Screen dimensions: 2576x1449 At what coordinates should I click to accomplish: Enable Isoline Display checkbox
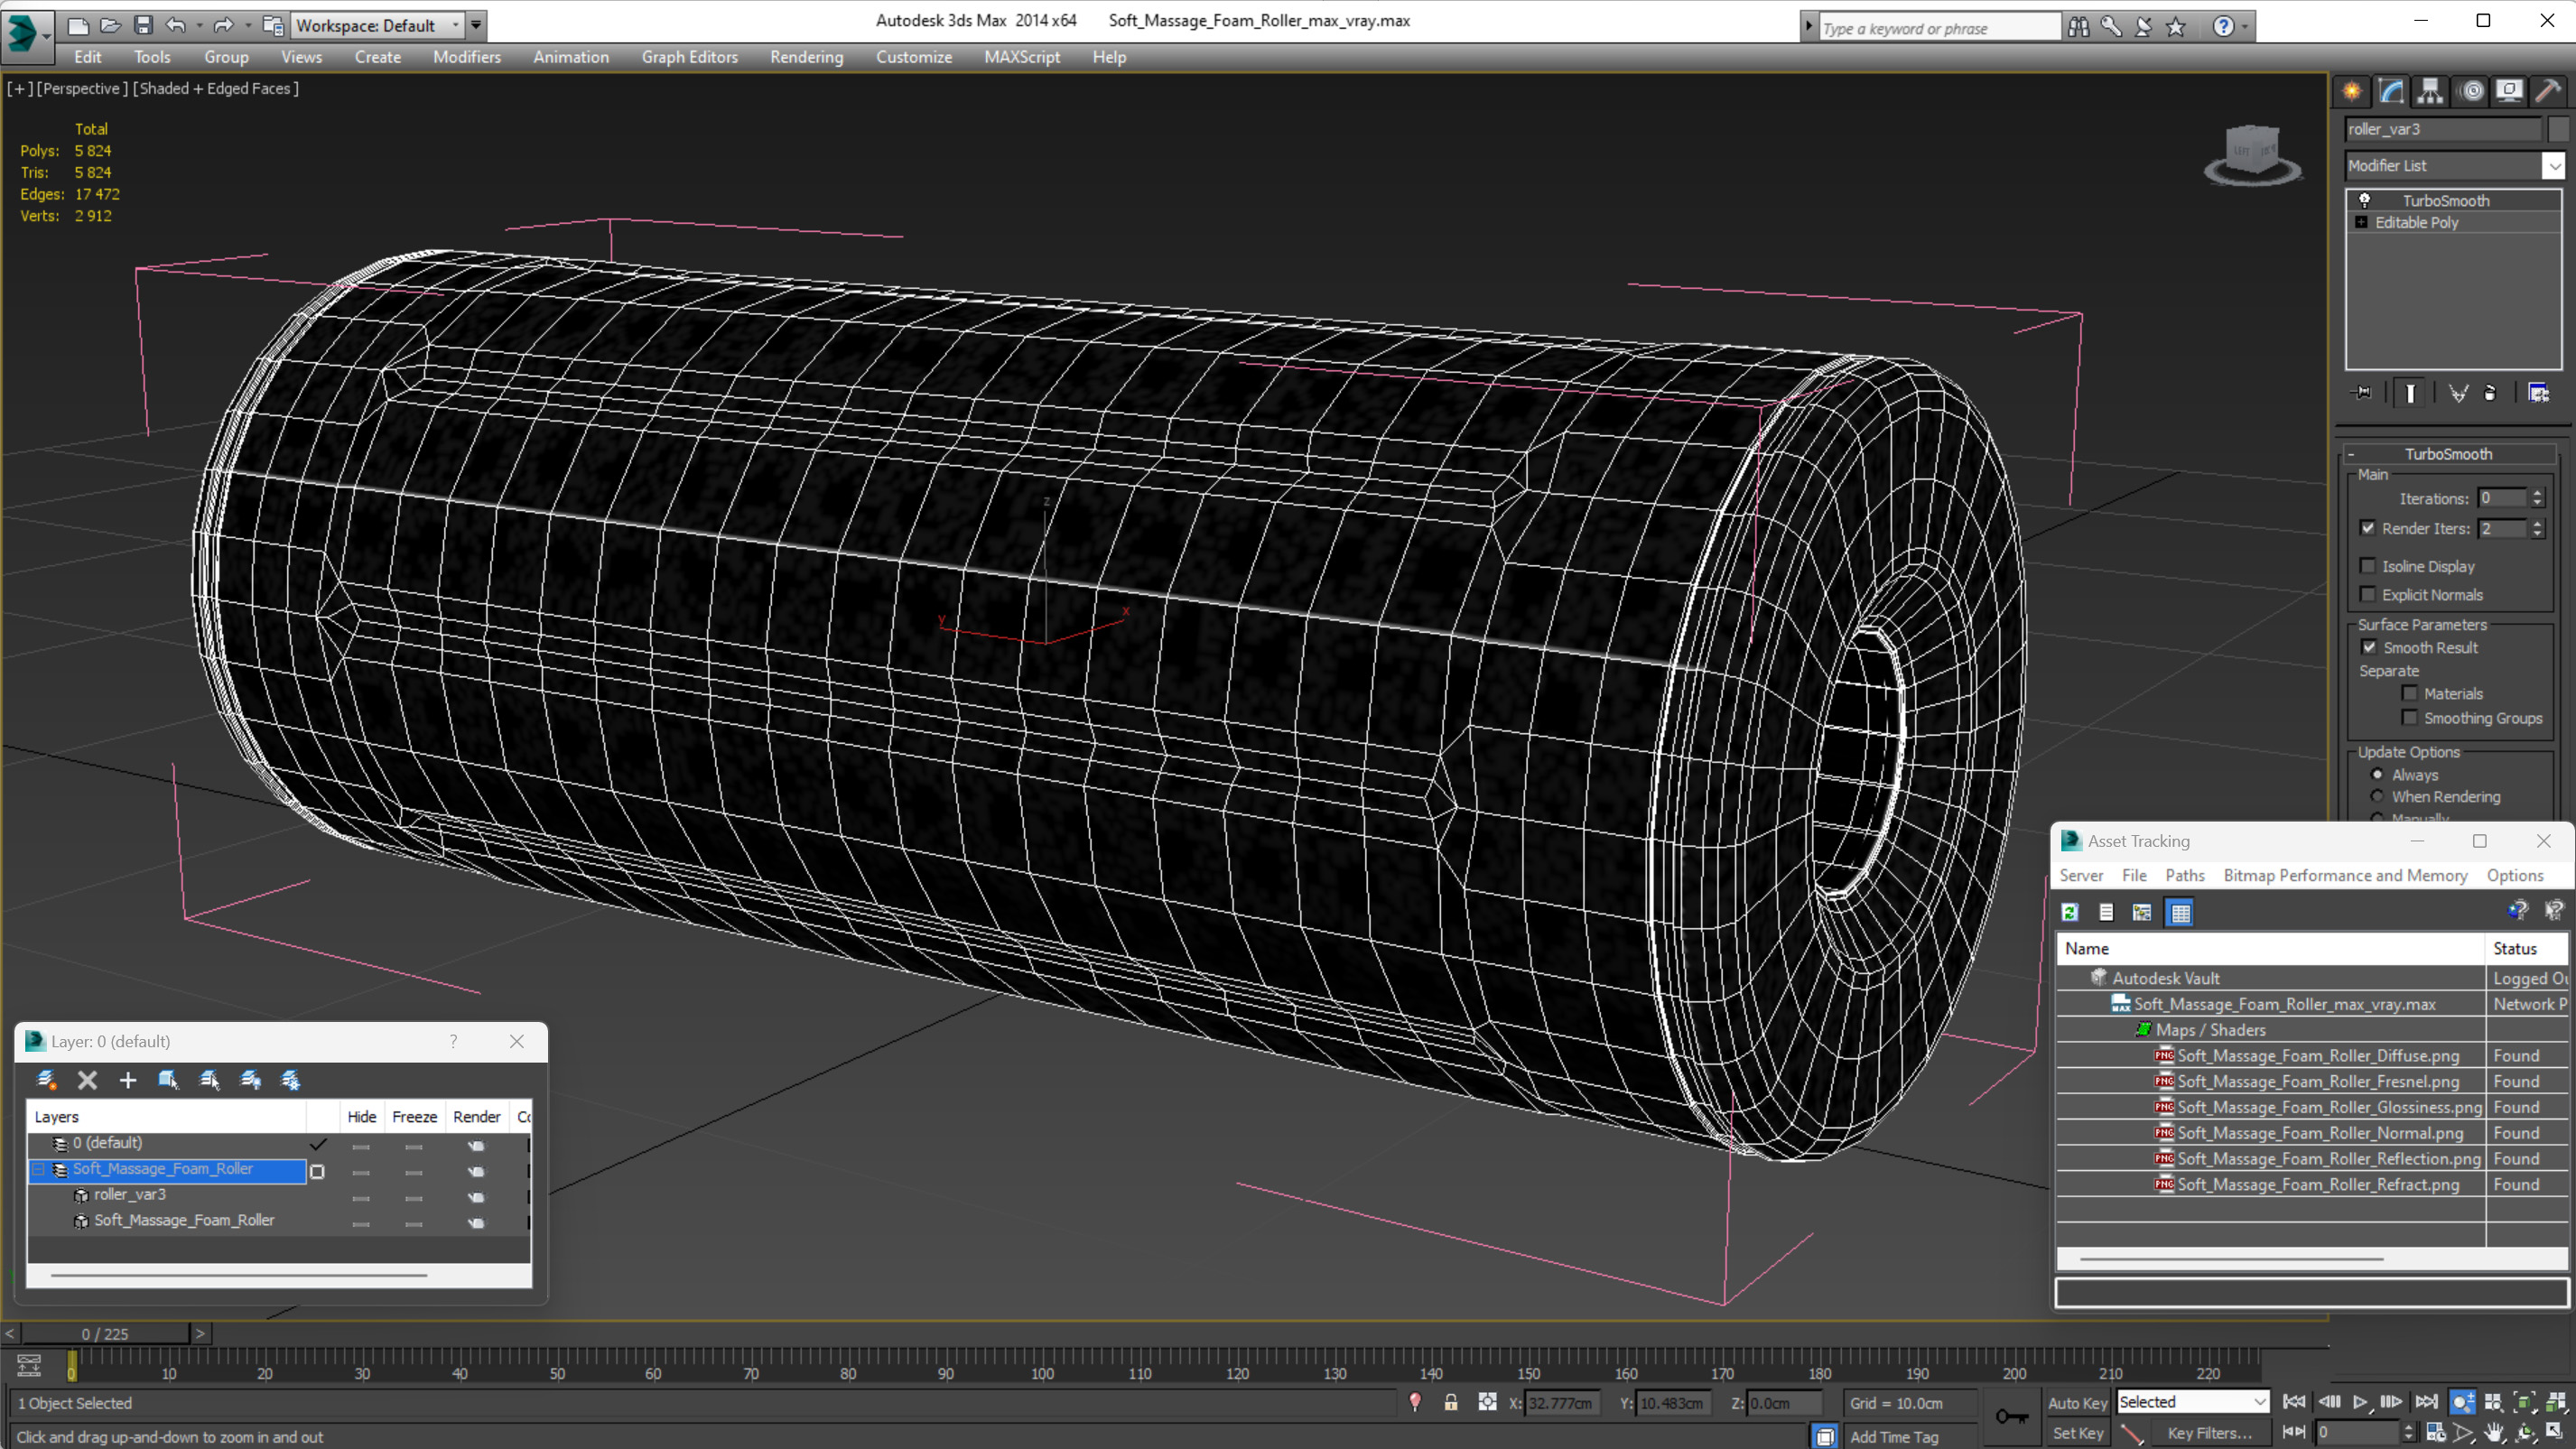(x=2368, y=566)
